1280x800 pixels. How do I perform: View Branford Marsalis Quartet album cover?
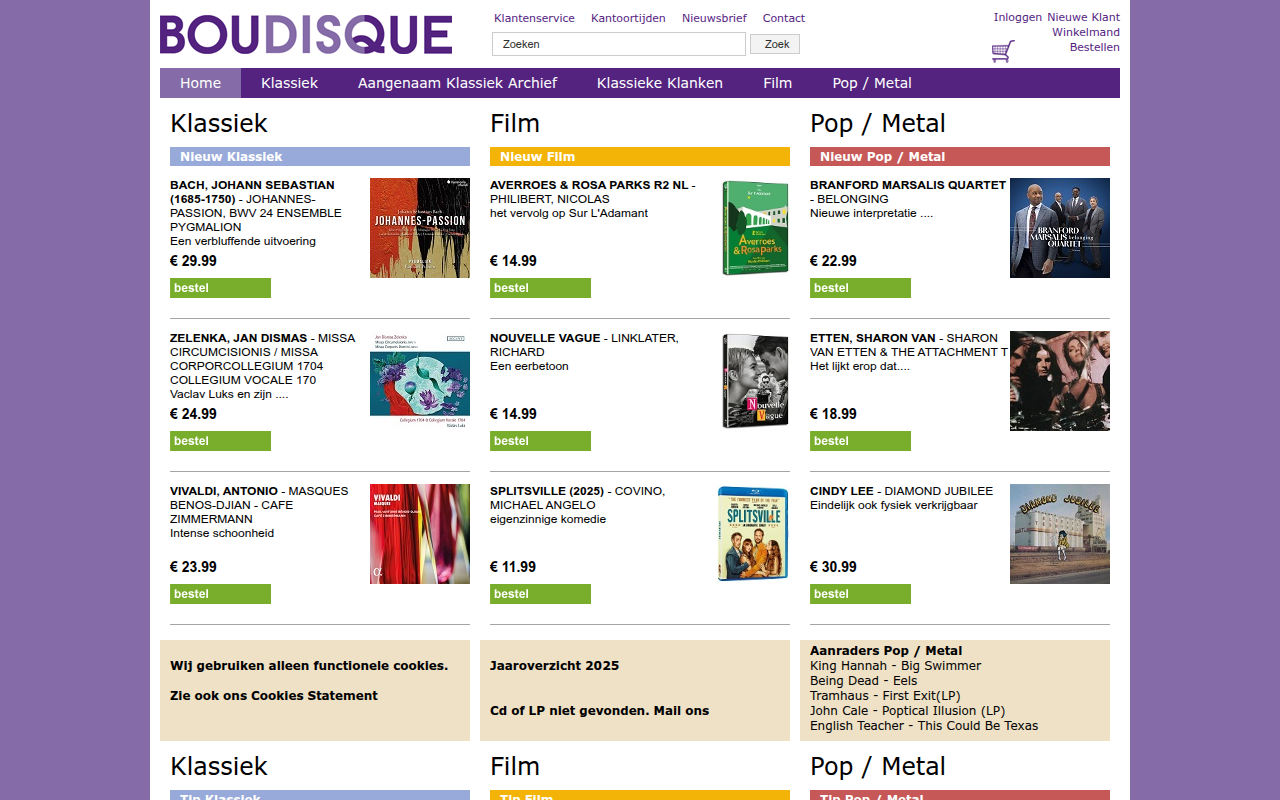pos(1060,228)
